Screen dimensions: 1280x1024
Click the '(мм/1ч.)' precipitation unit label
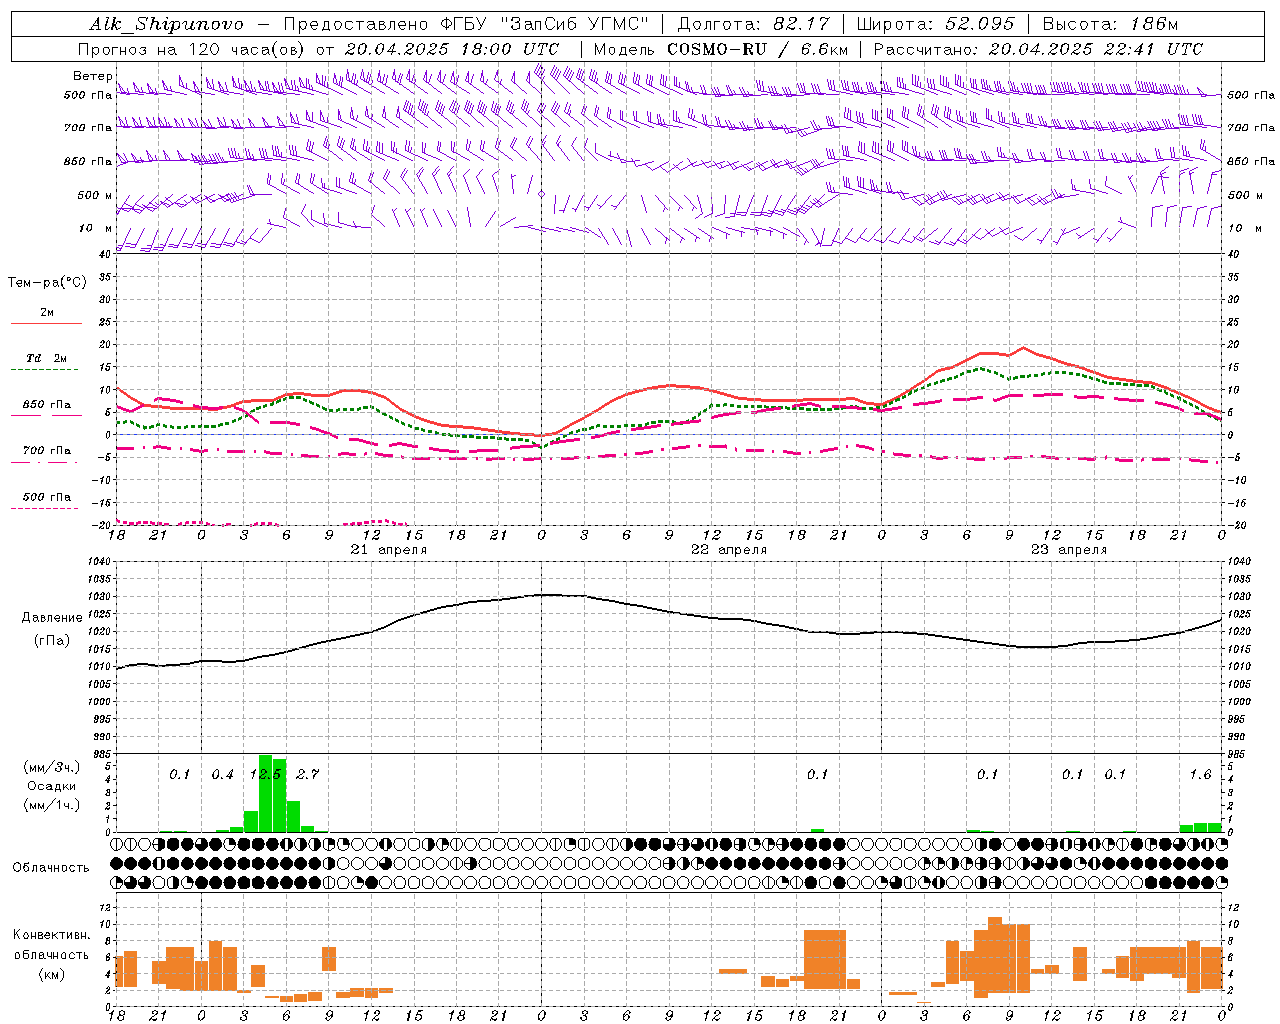[x=51, y=805]
